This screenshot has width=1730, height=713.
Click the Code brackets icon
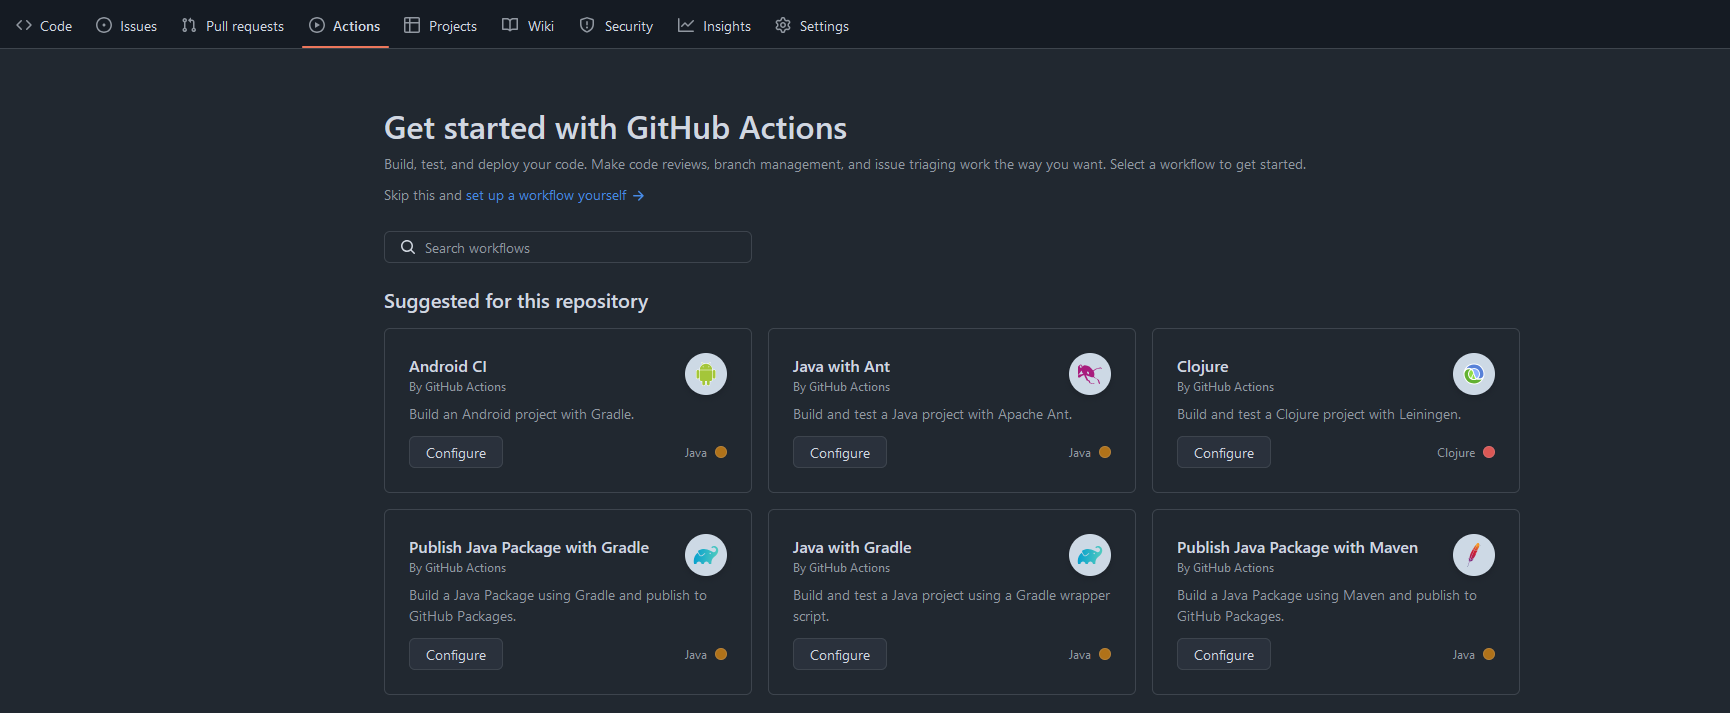(24, 25)
